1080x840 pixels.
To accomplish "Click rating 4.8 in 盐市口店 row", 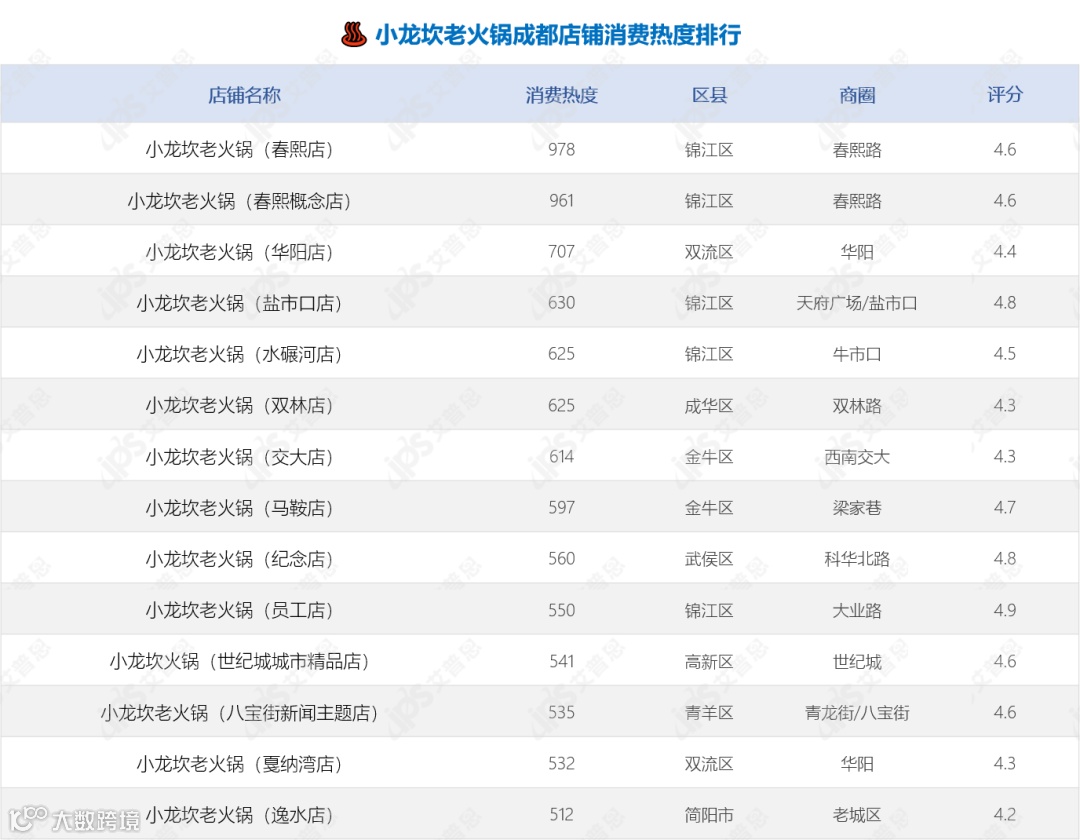I will point(1005,303).
